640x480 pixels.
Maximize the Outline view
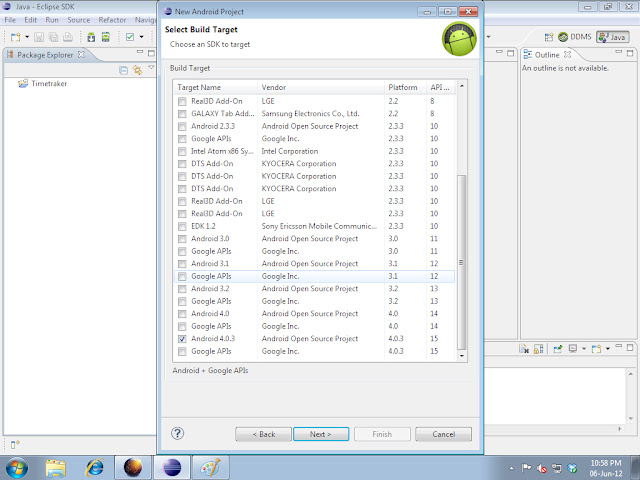point(630,53)
